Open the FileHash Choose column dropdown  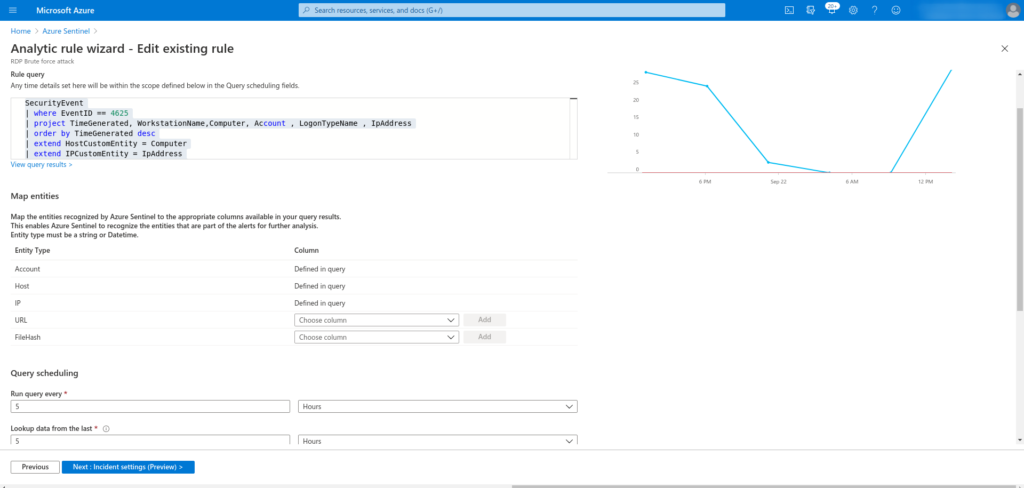[x=376, y=337]
